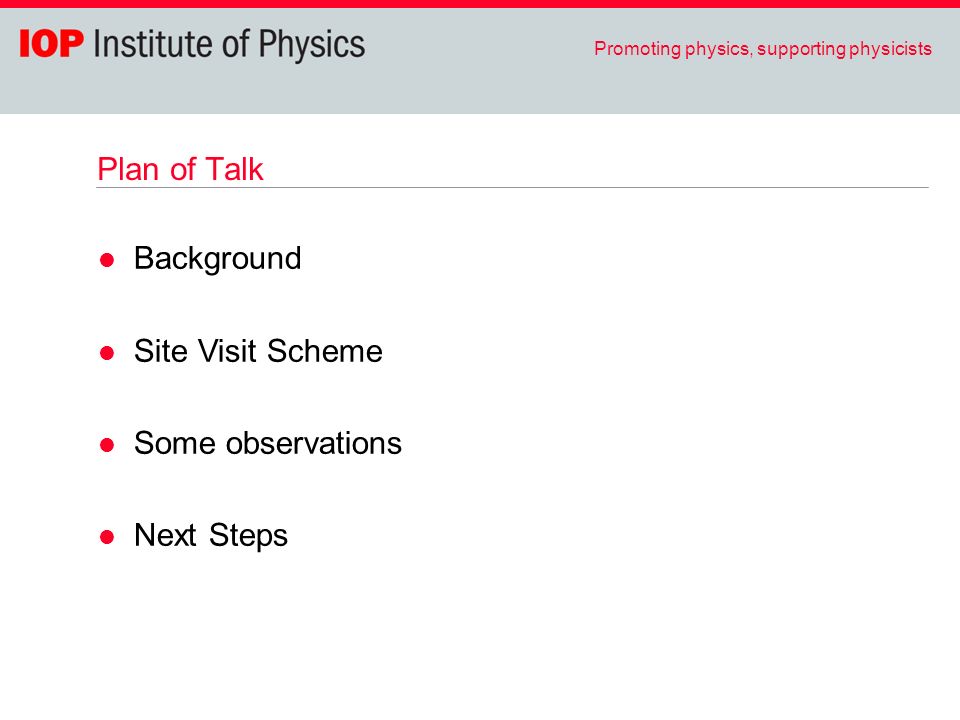
Task: Click the red bullet beside Some observations
Action: (107, 445)
